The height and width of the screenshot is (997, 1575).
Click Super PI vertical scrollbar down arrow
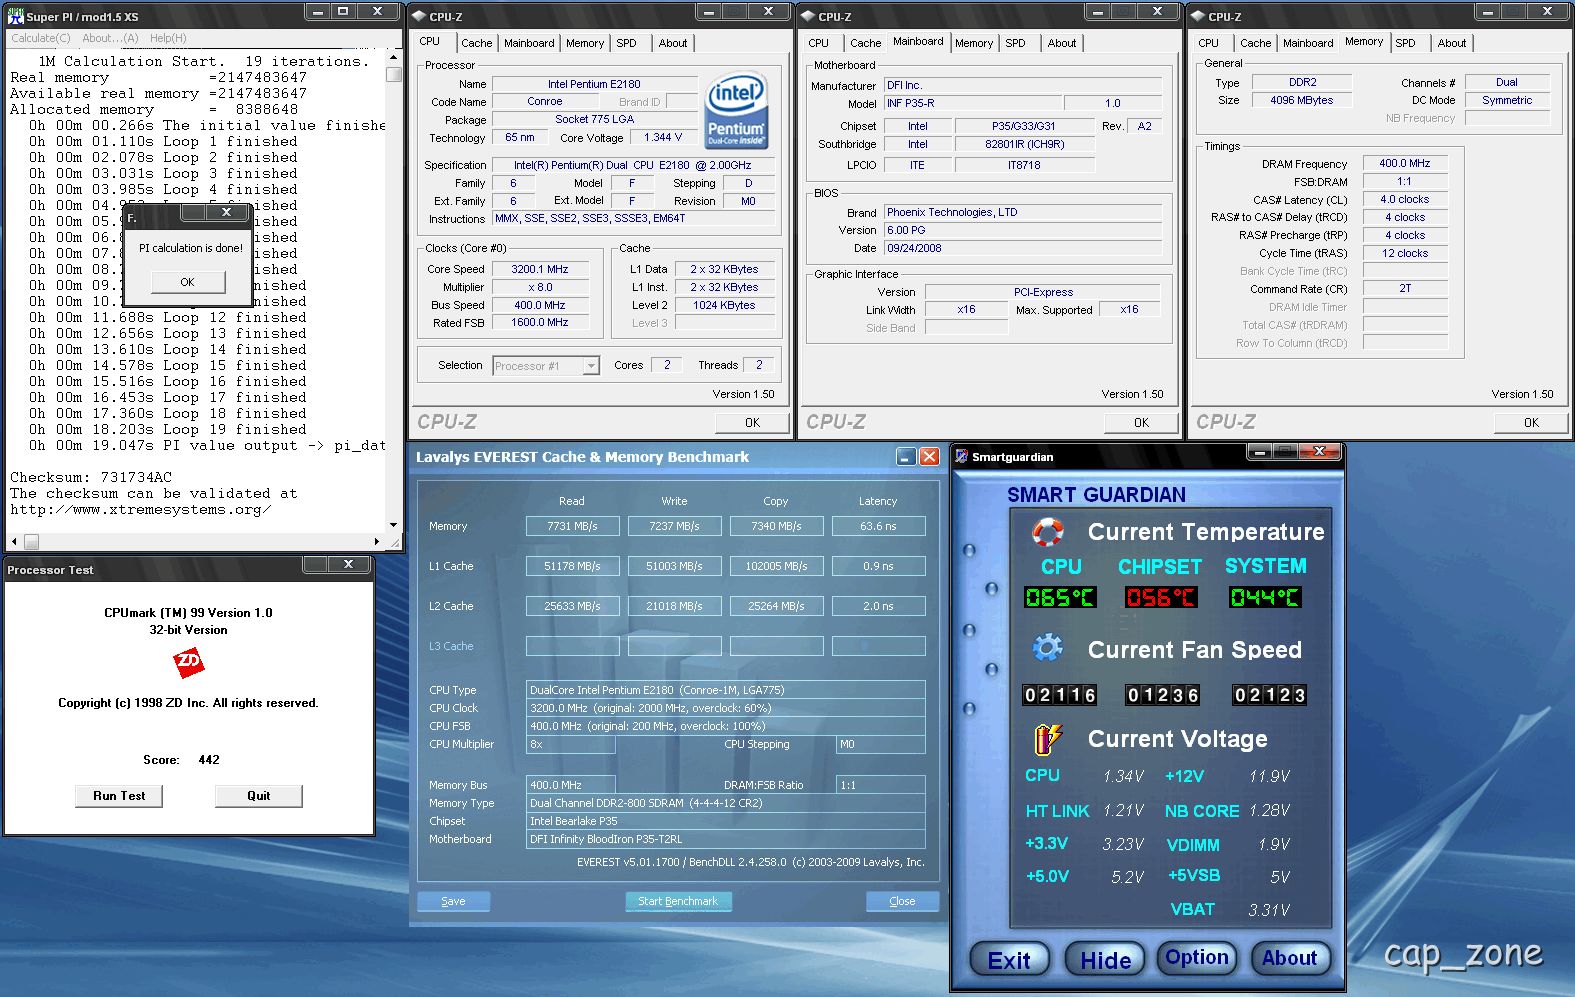[394, 524]
